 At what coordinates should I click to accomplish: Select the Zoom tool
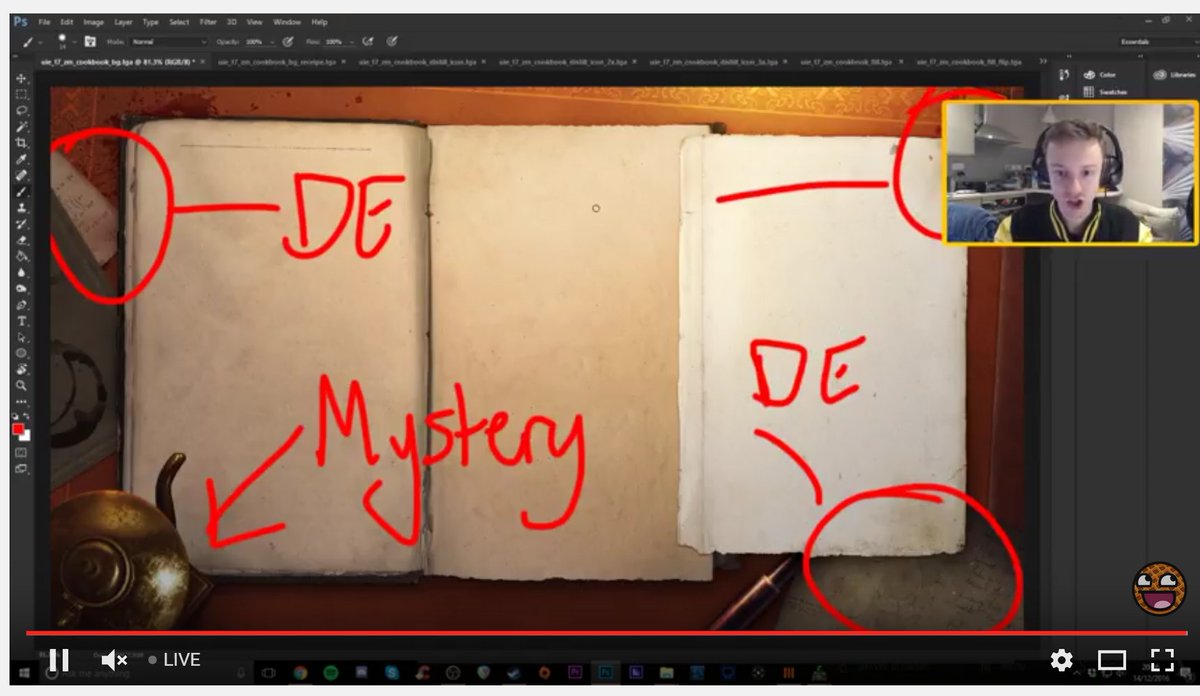point(22,385)
